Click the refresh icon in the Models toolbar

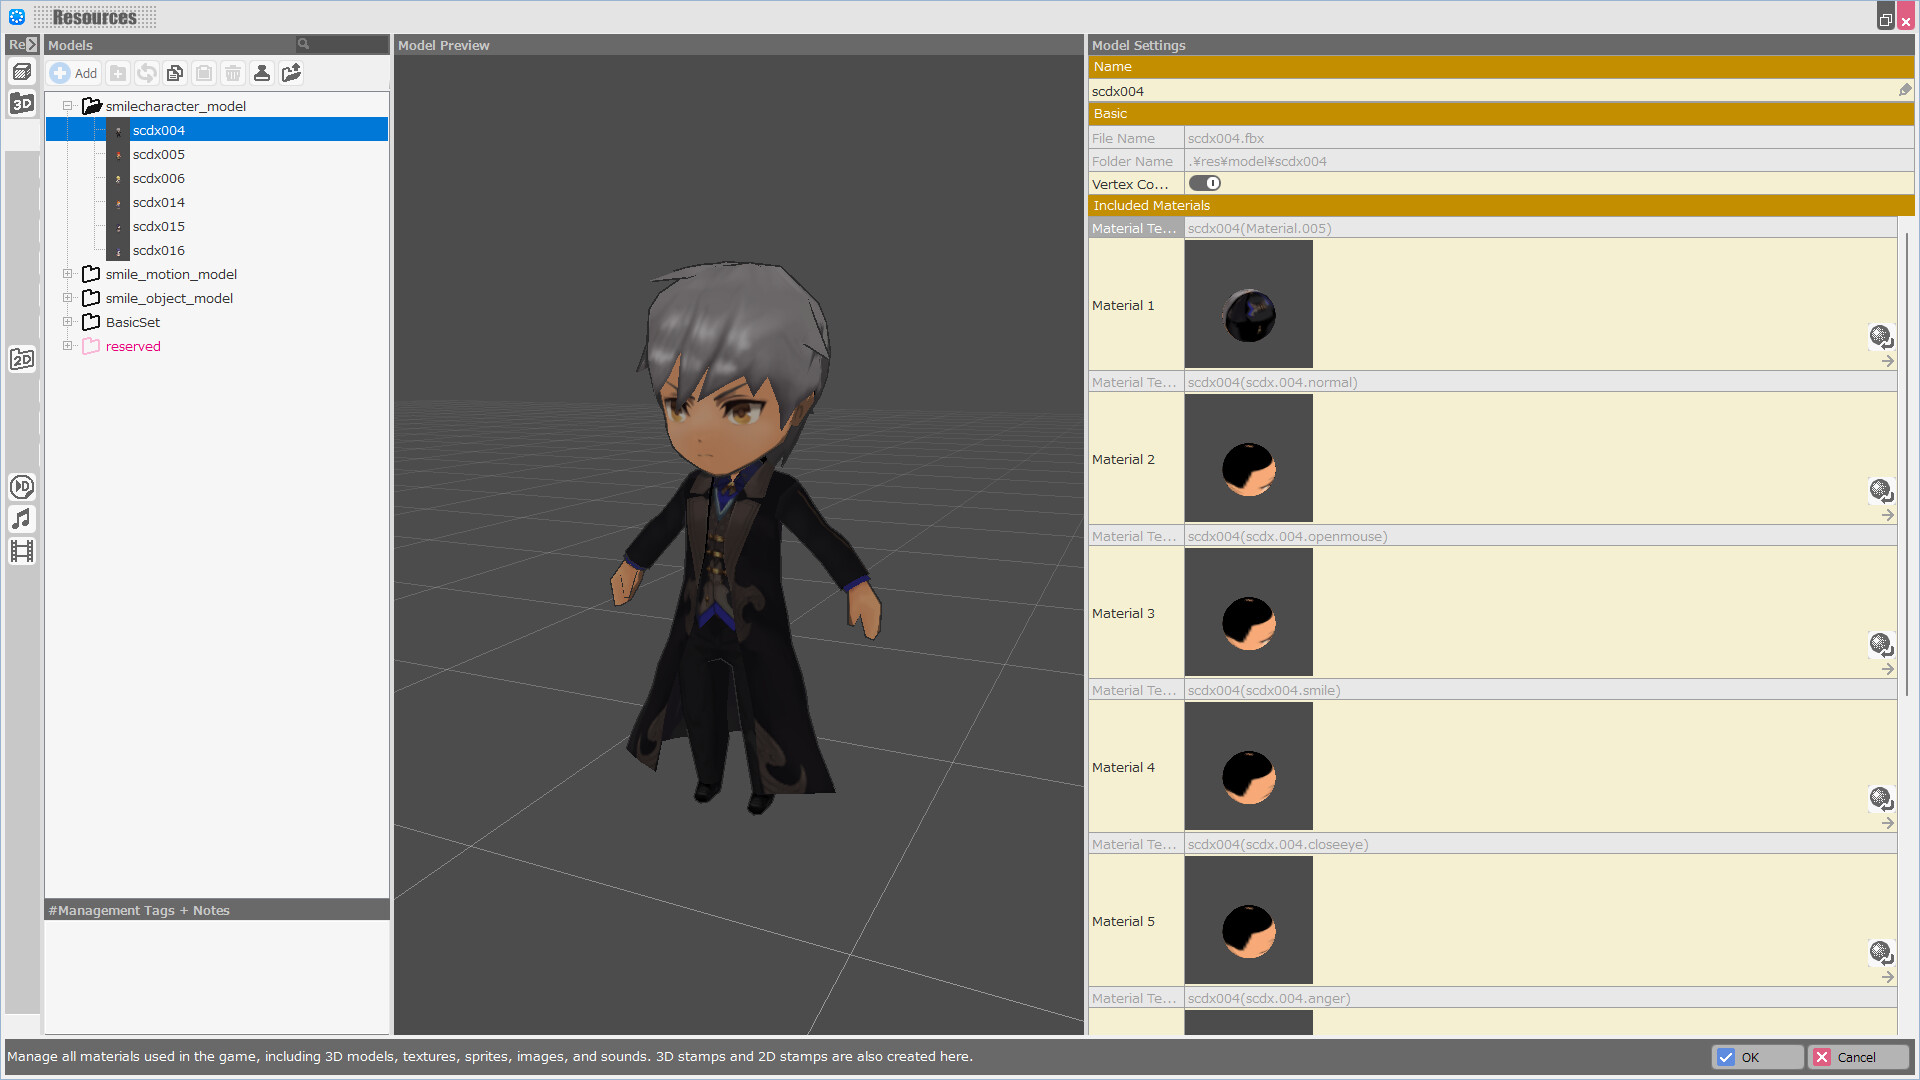(146, 73)
